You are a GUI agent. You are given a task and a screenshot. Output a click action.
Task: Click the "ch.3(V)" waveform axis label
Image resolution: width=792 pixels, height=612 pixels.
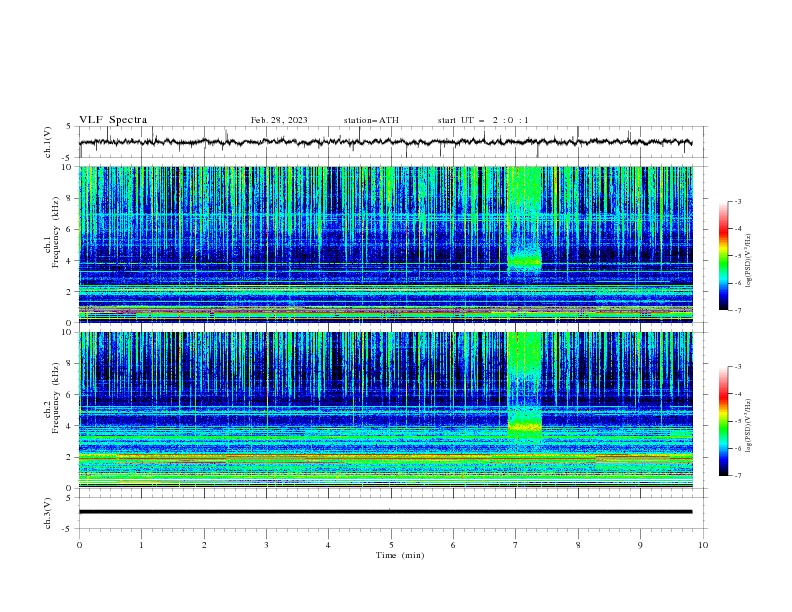48,513
